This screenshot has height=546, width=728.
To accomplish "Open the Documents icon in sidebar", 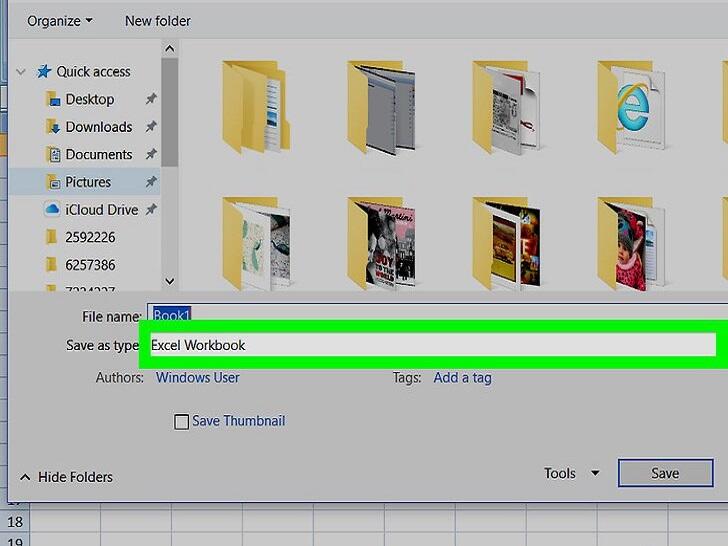I will pos(54,154).
